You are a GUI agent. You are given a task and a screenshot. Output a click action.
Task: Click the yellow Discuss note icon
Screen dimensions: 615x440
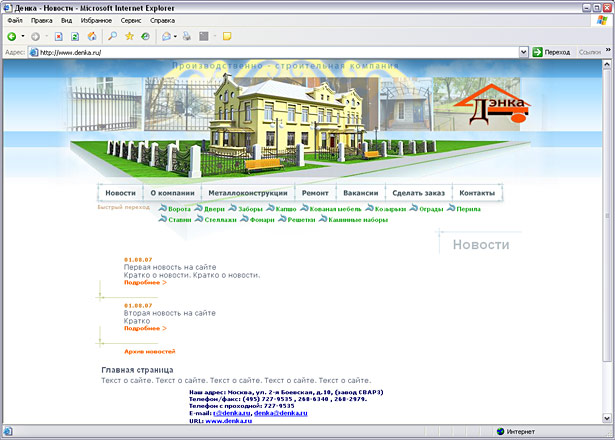coord(227,36)
